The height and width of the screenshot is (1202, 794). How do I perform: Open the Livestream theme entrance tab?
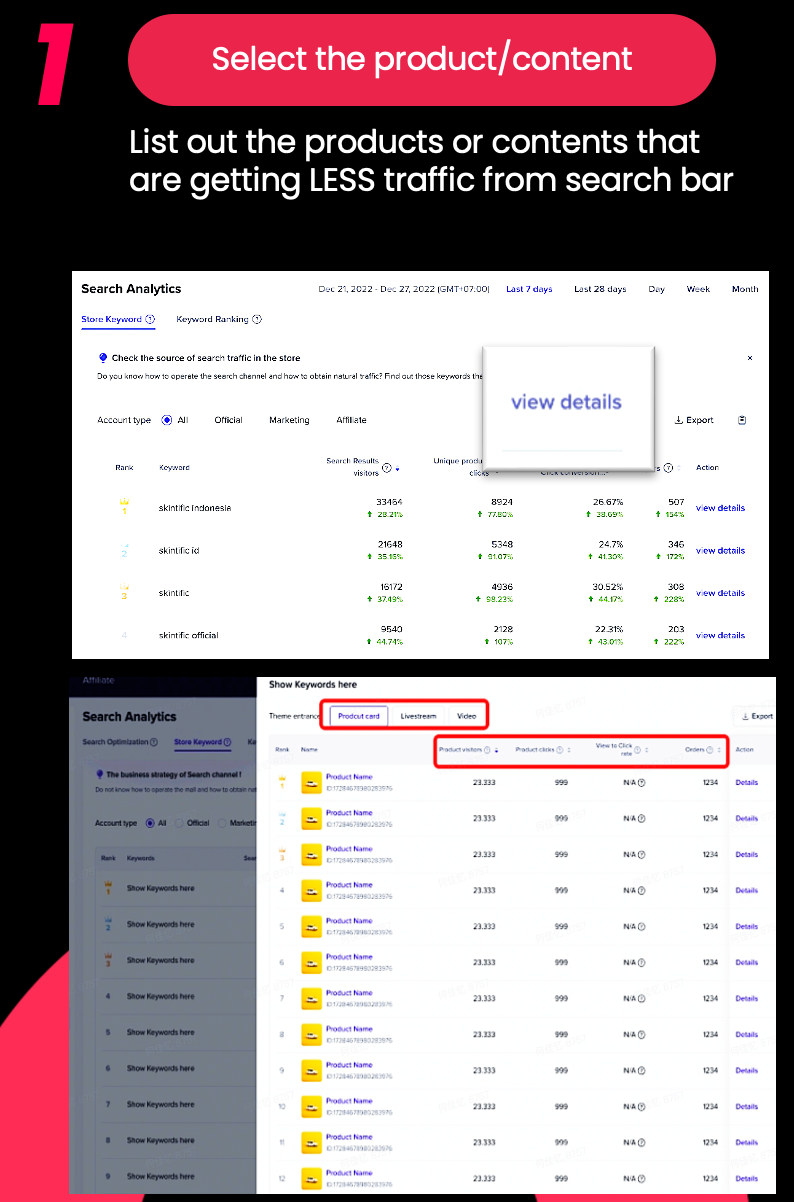418,716
